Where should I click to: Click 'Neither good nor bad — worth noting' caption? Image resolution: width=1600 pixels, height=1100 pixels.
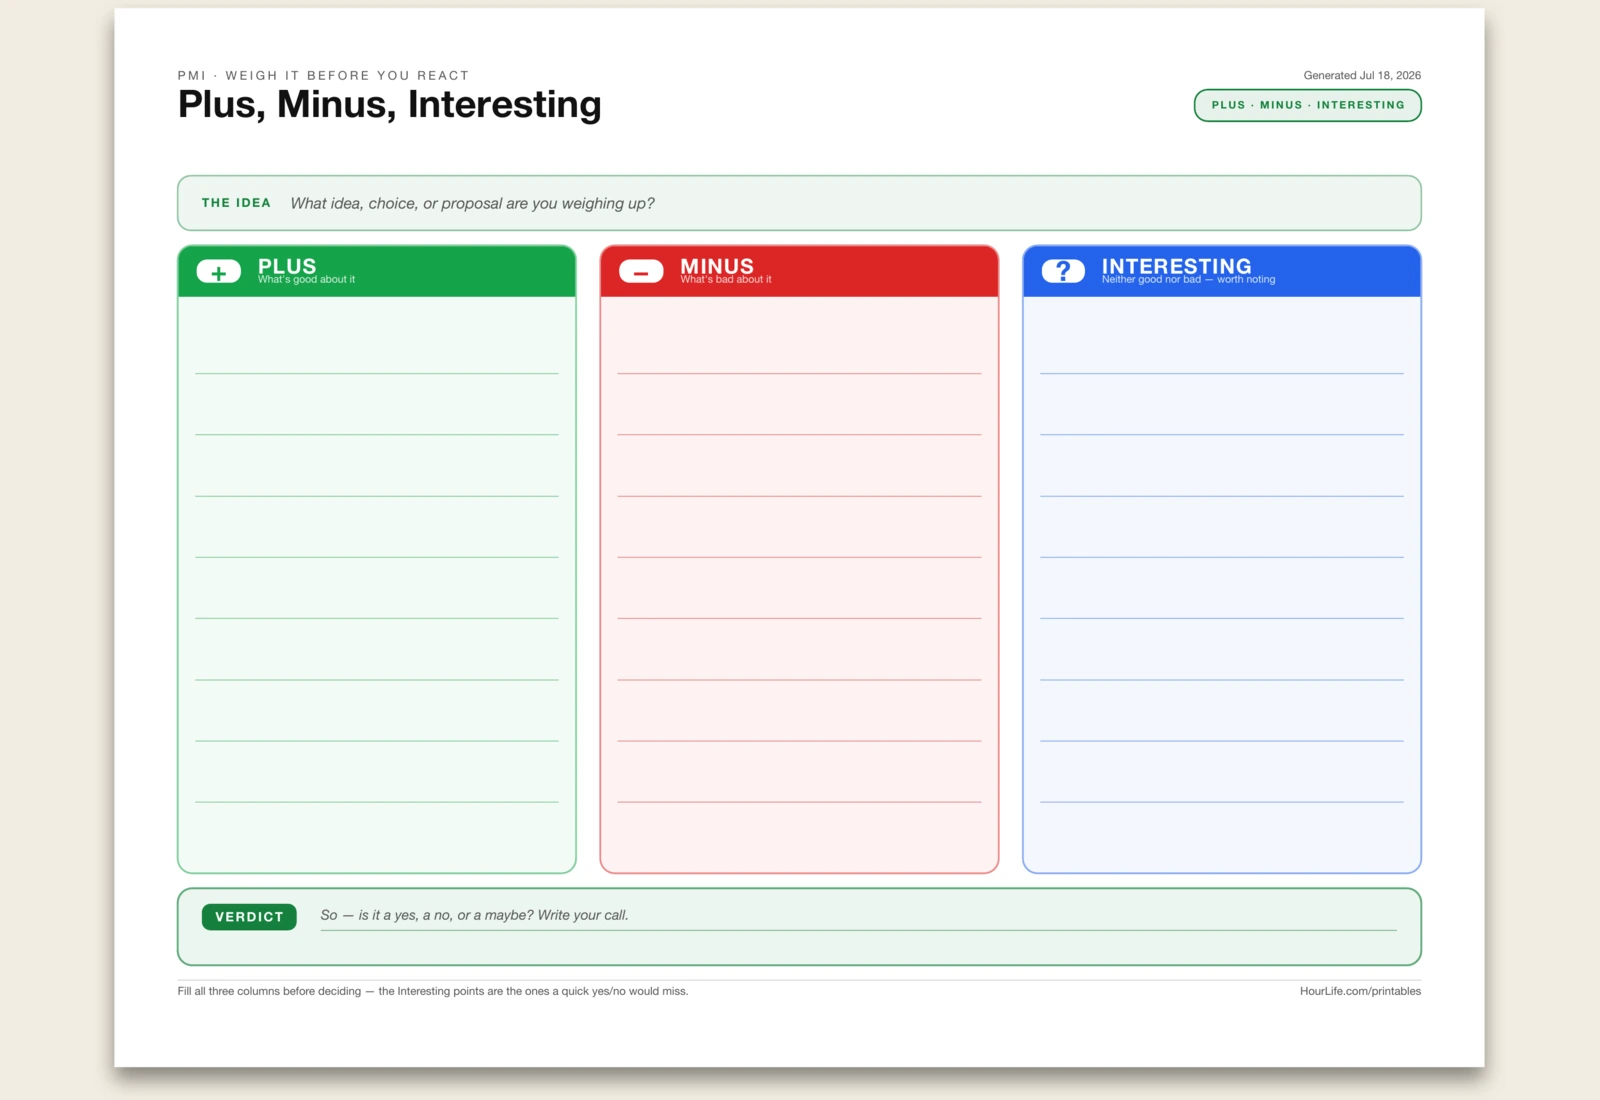pos(1188,280)
